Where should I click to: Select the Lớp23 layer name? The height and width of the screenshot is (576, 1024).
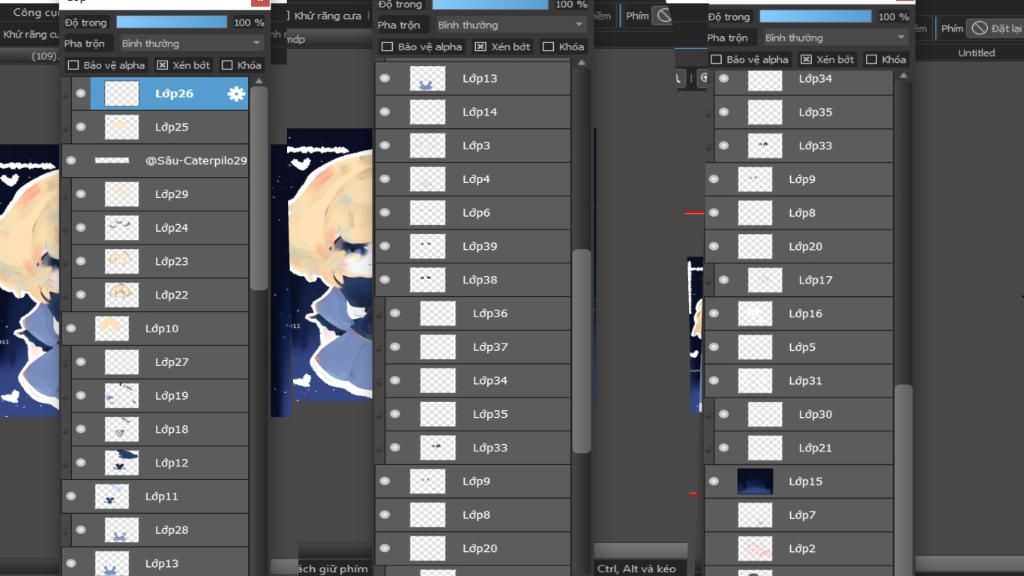(172, 261)
